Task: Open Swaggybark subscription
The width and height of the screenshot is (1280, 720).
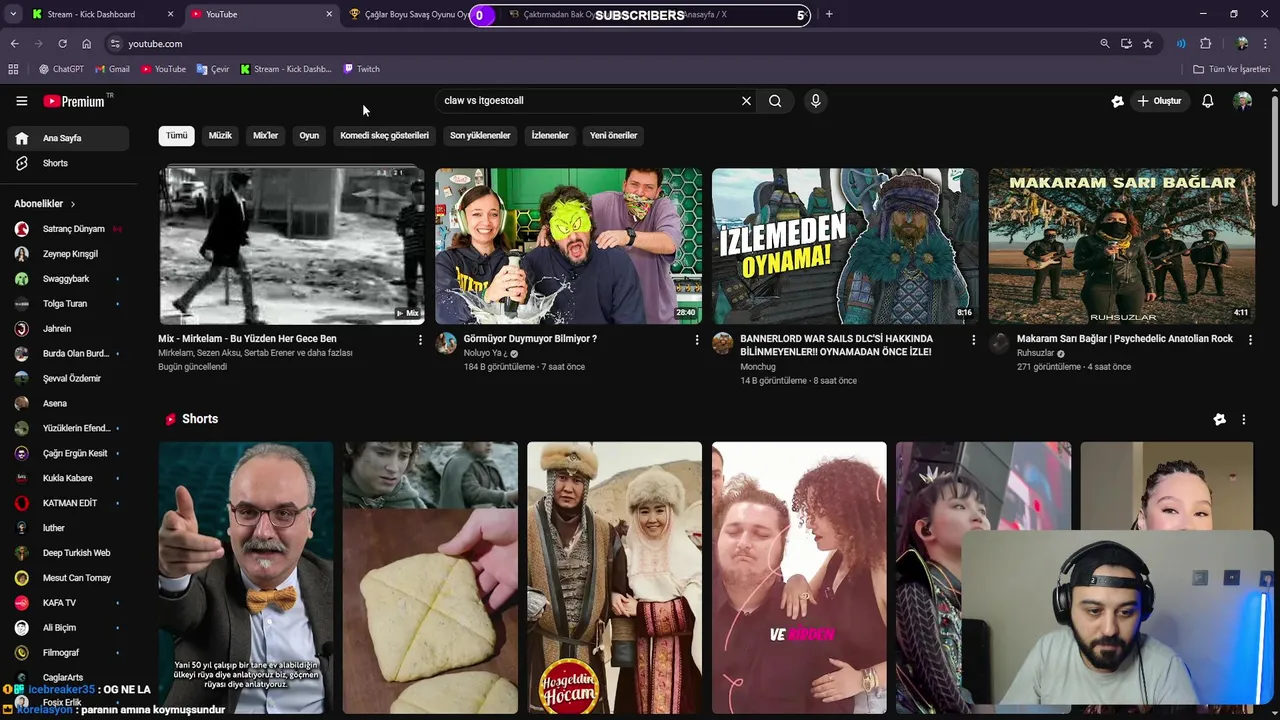Action: (x=68, y=279)
